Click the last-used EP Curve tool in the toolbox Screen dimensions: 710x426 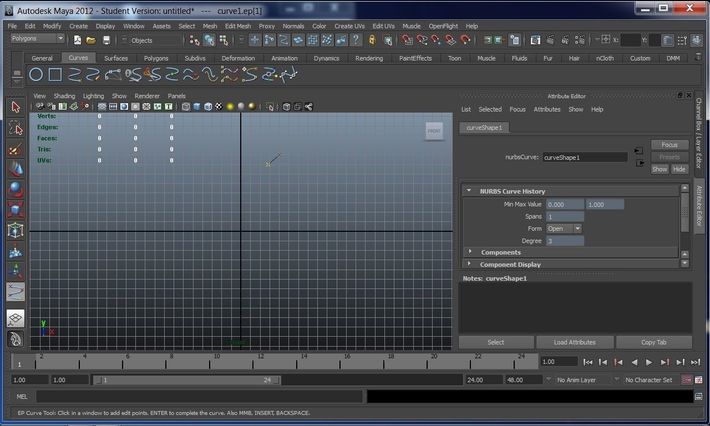15,292
